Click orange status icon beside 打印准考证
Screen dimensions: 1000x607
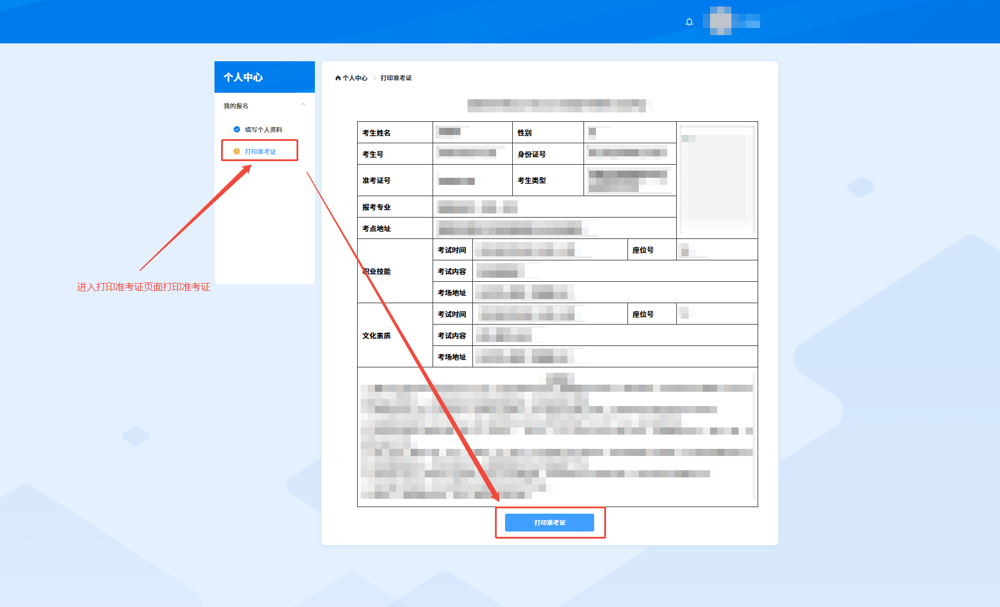click(x=237, y=152)
